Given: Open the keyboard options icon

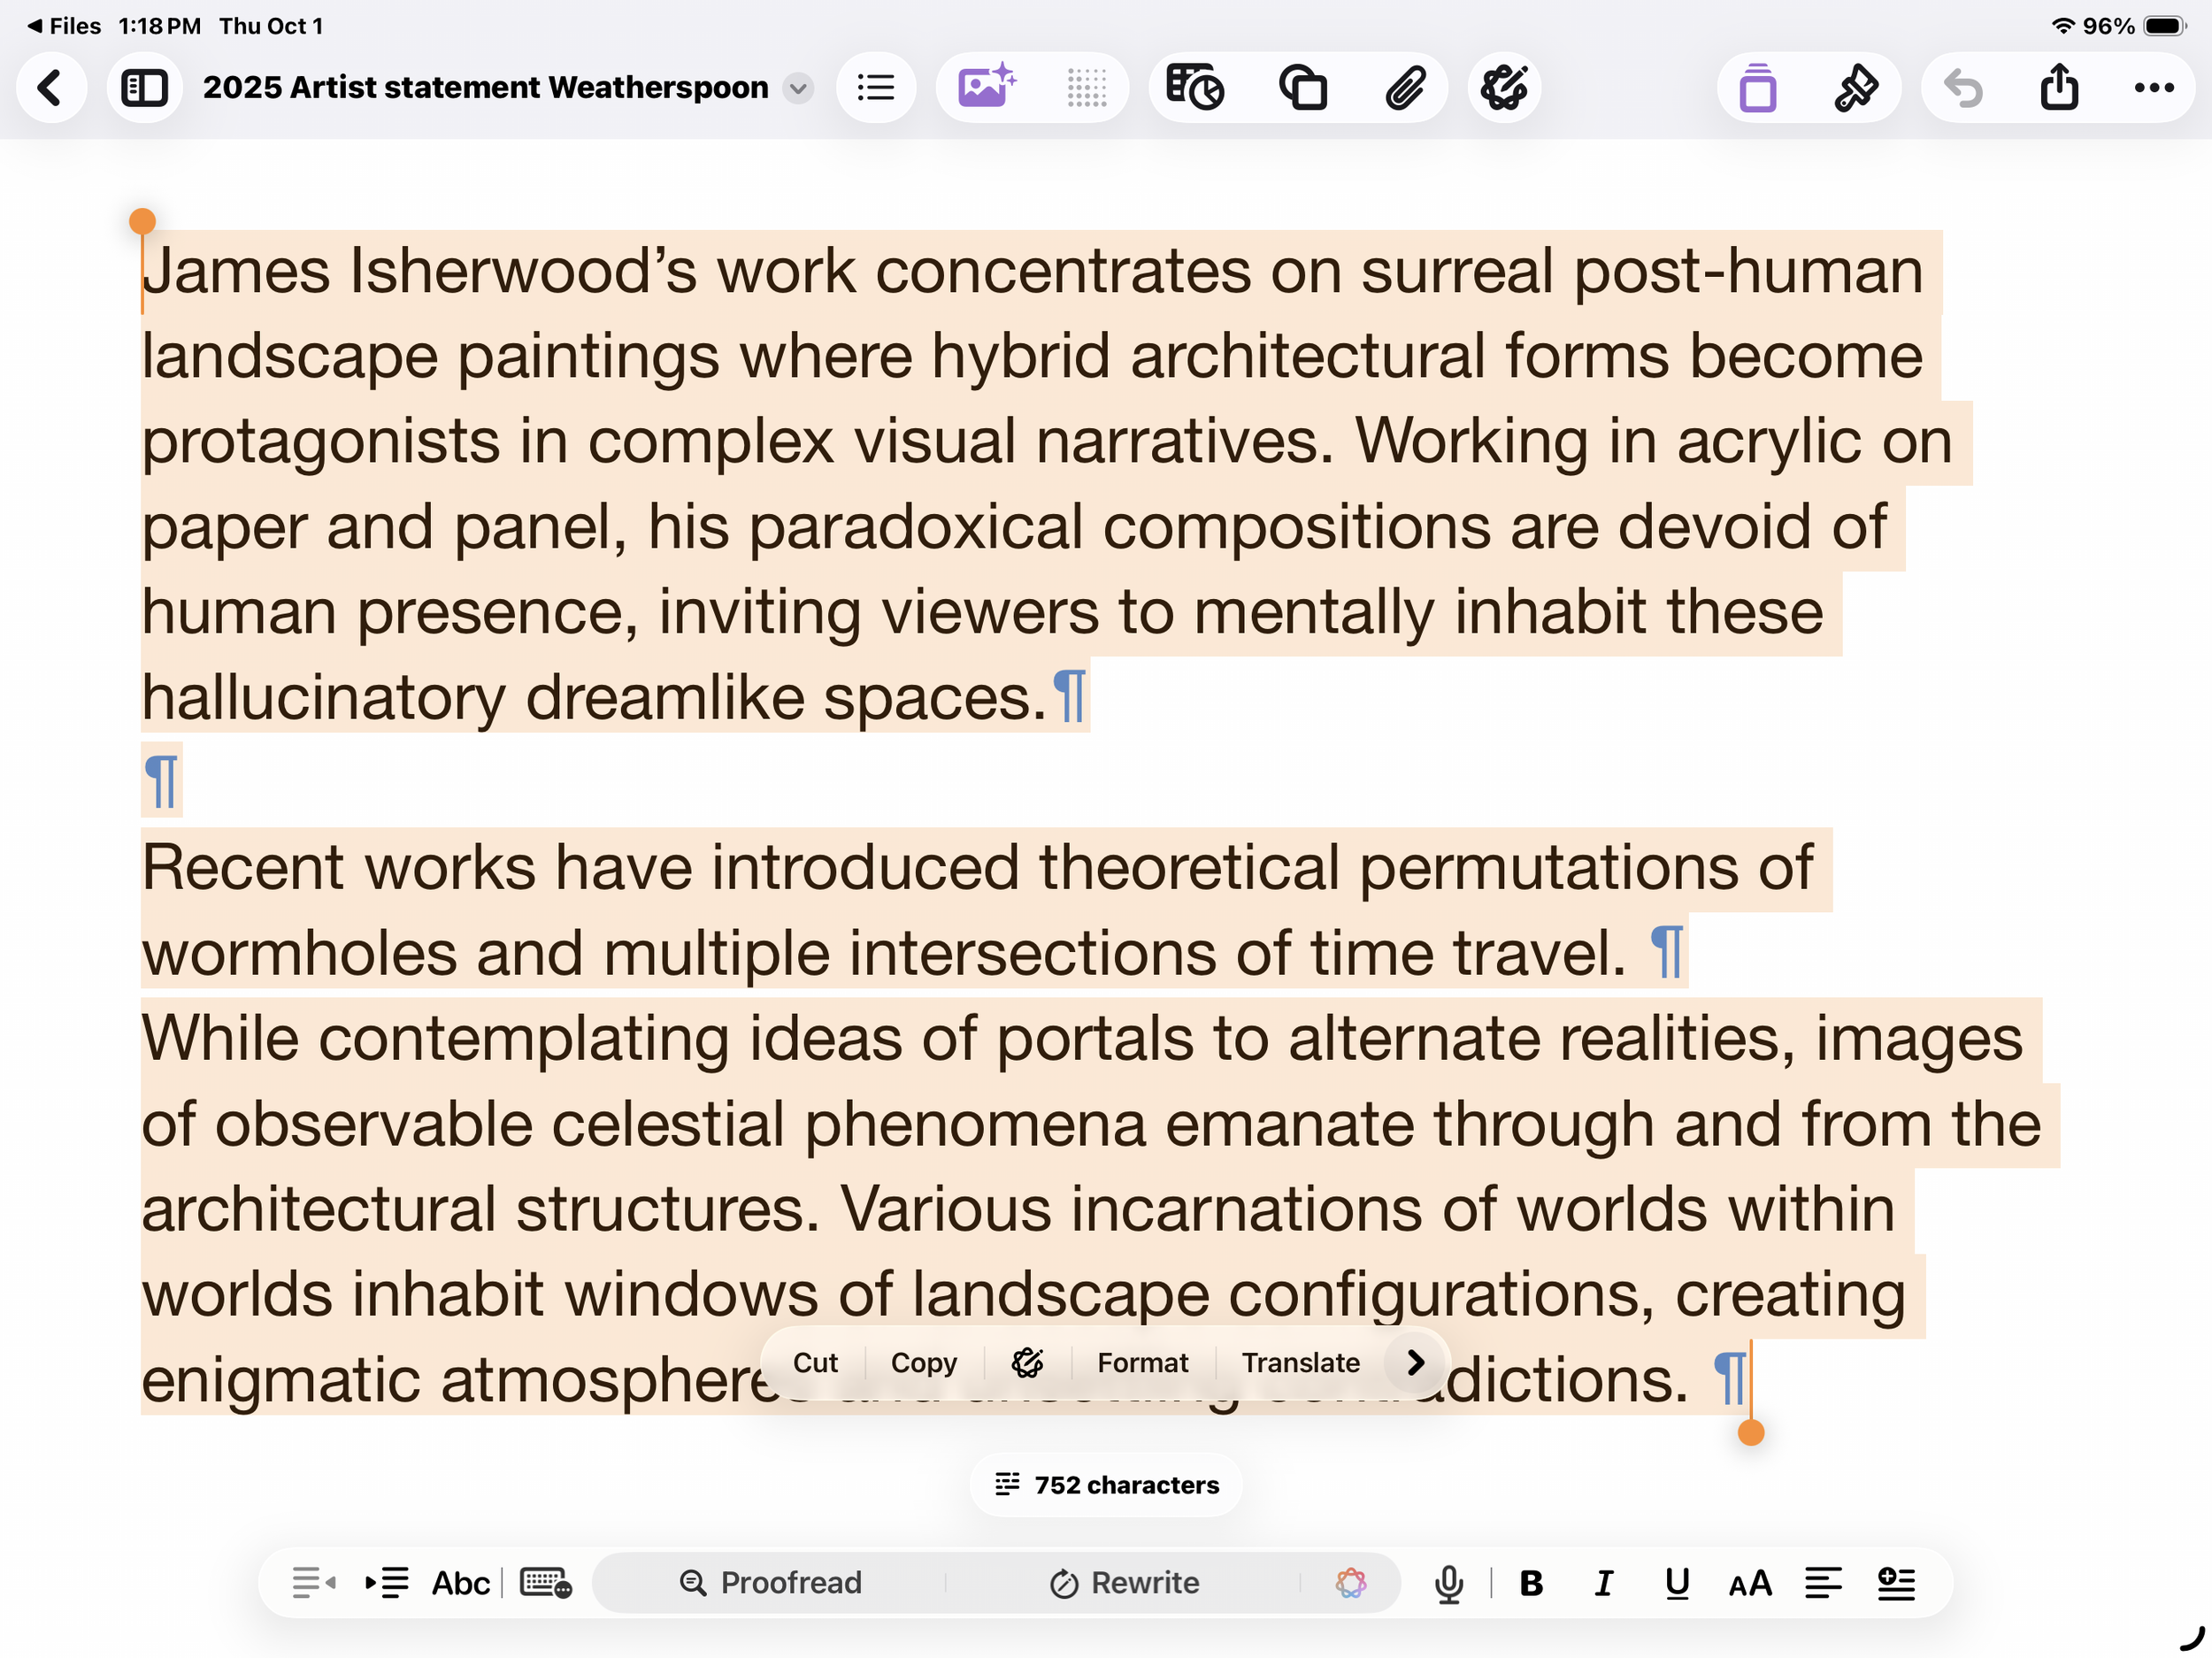Looking at the screenshot, I should pos(546,1582).
